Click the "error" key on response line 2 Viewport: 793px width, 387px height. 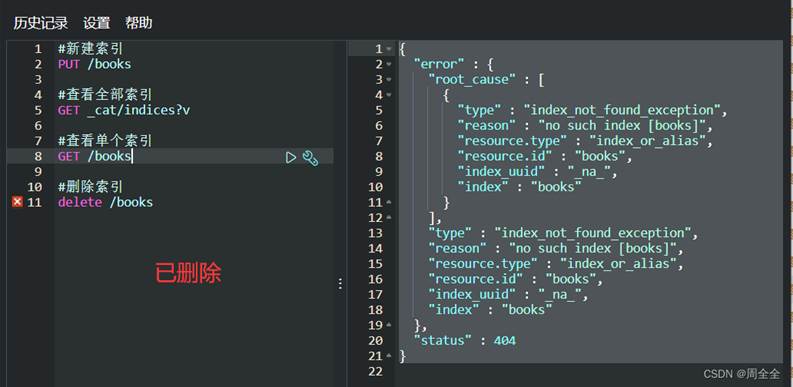coord(439,64)
